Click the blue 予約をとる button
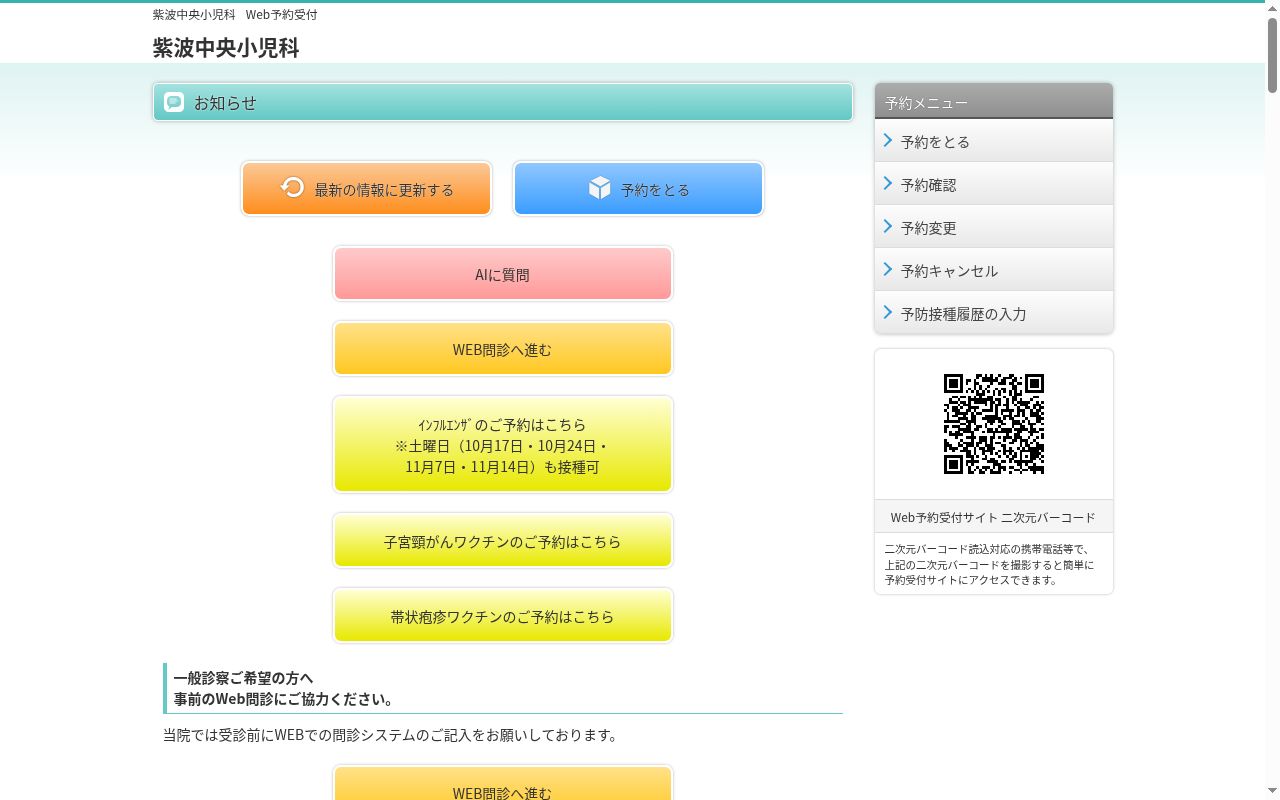This screenshot has height=800, width=1280. 638,188
